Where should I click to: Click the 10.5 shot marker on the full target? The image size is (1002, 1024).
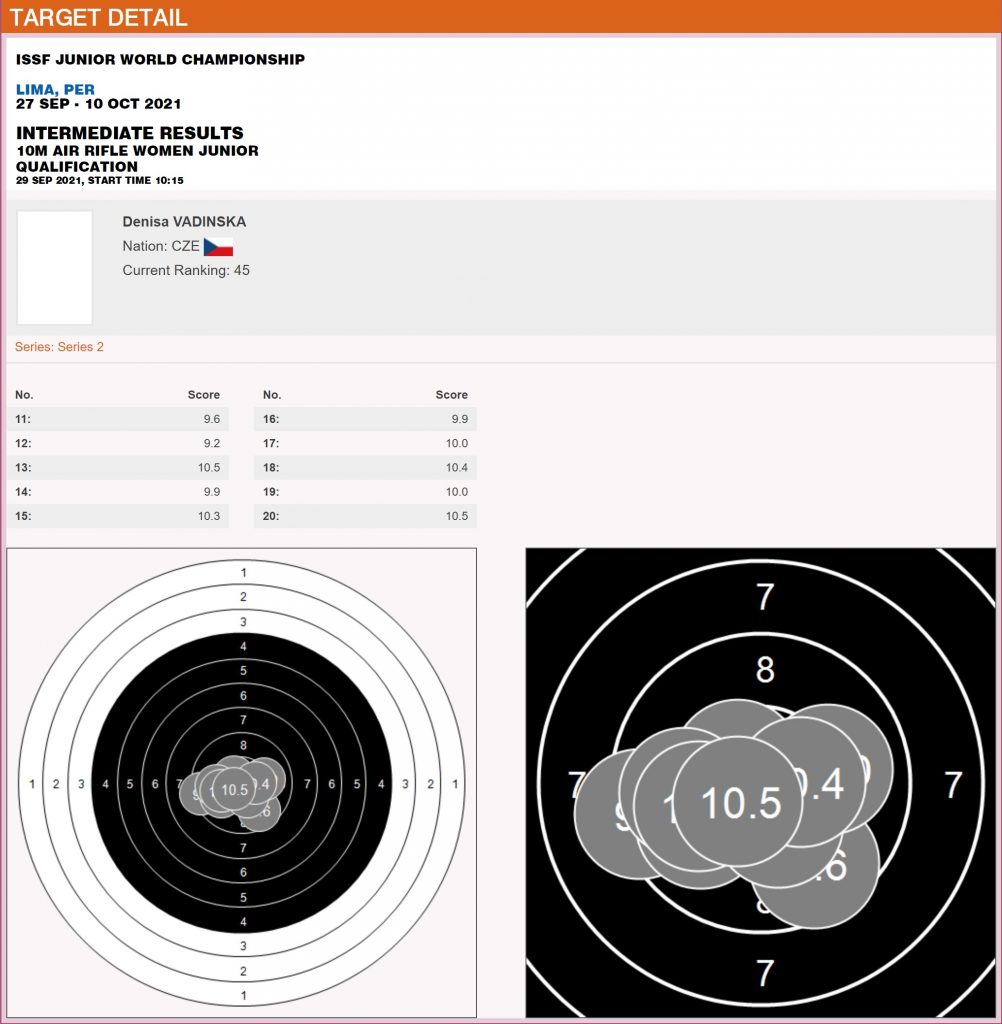(x=234, y=790)
